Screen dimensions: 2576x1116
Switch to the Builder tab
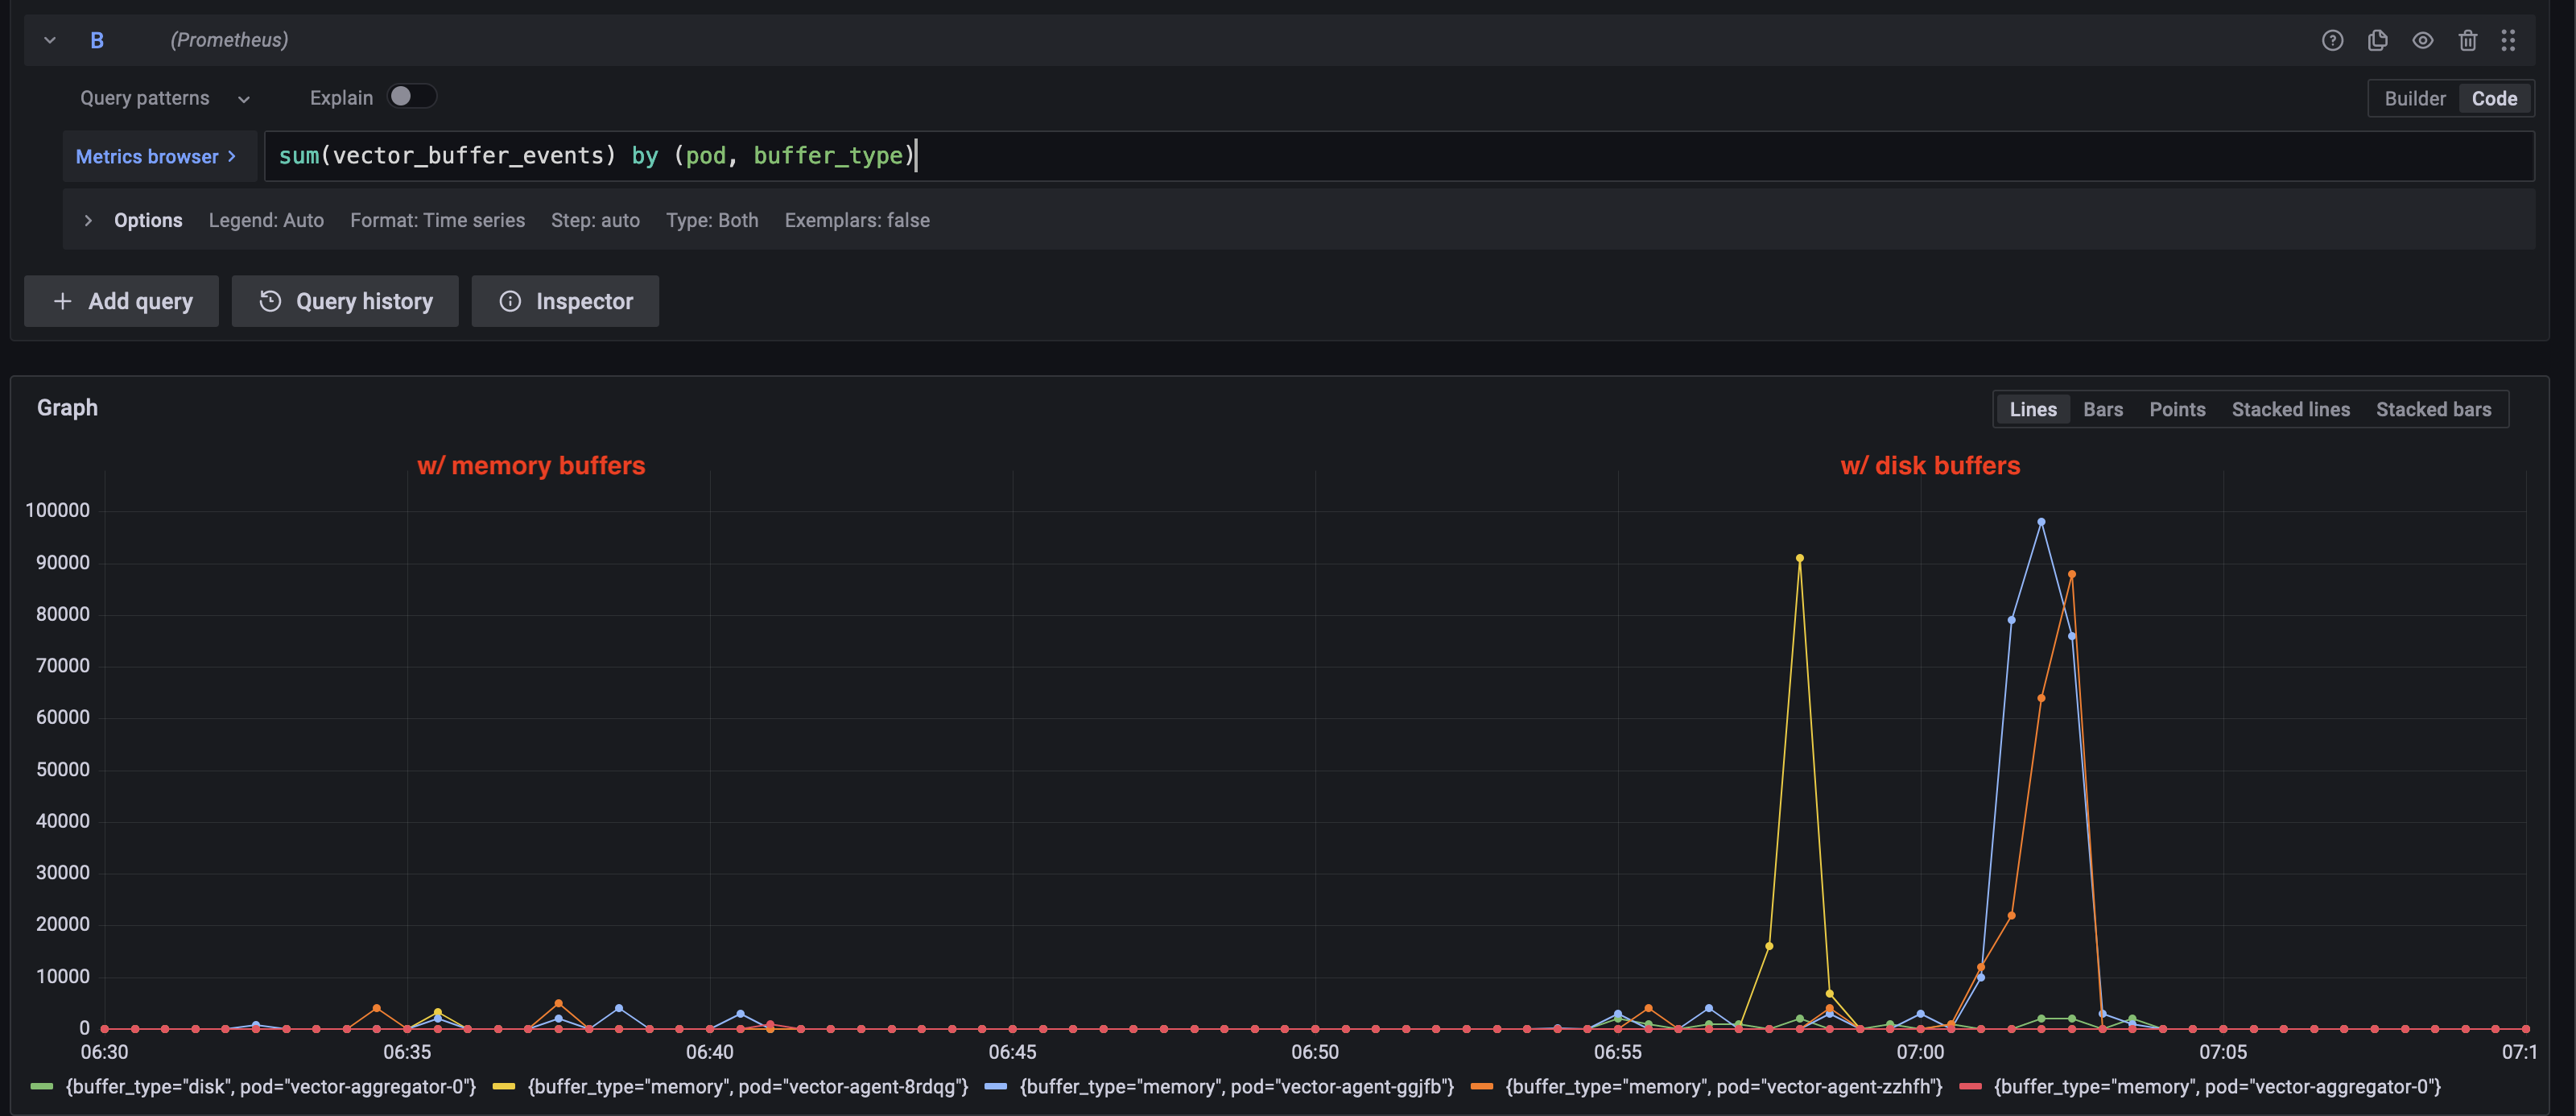click(2414, 98)
